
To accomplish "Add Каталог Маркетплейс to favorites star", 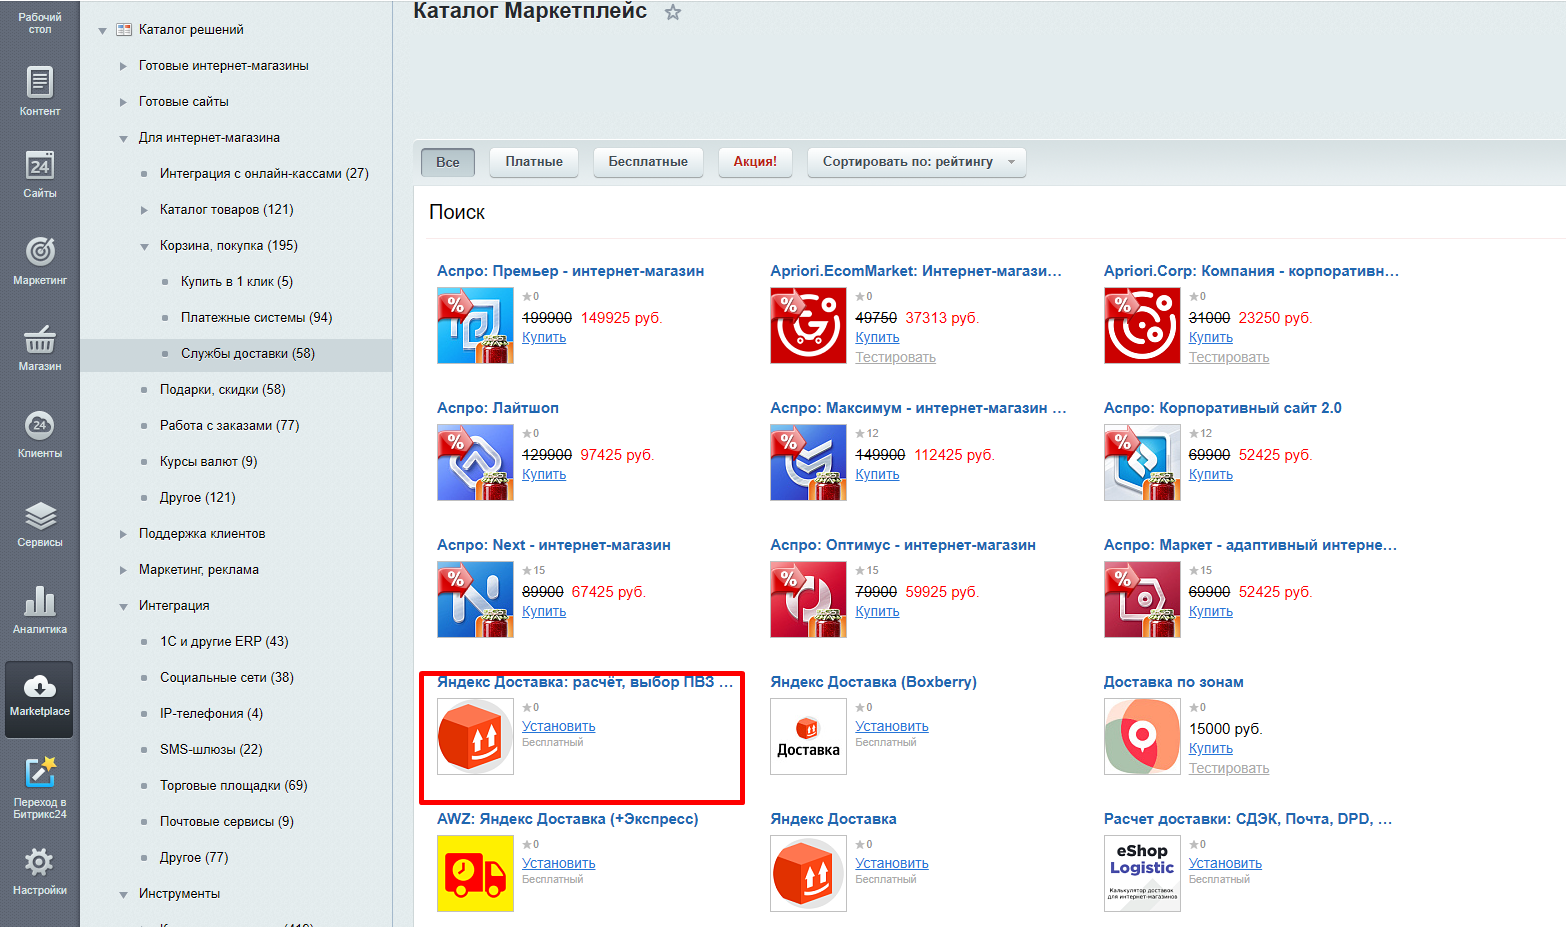I will coord(673,12).
